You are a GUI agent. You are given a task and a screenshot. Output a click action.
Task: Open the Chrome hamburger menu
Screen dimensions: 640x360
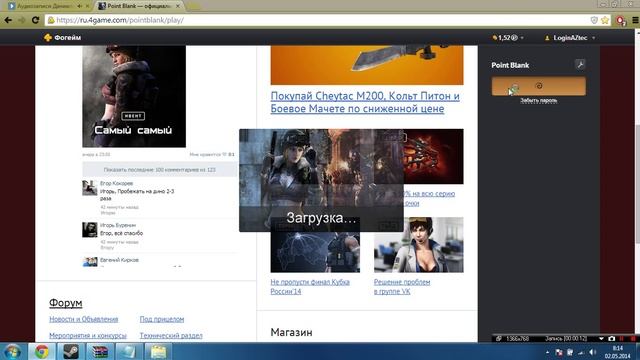636,20
